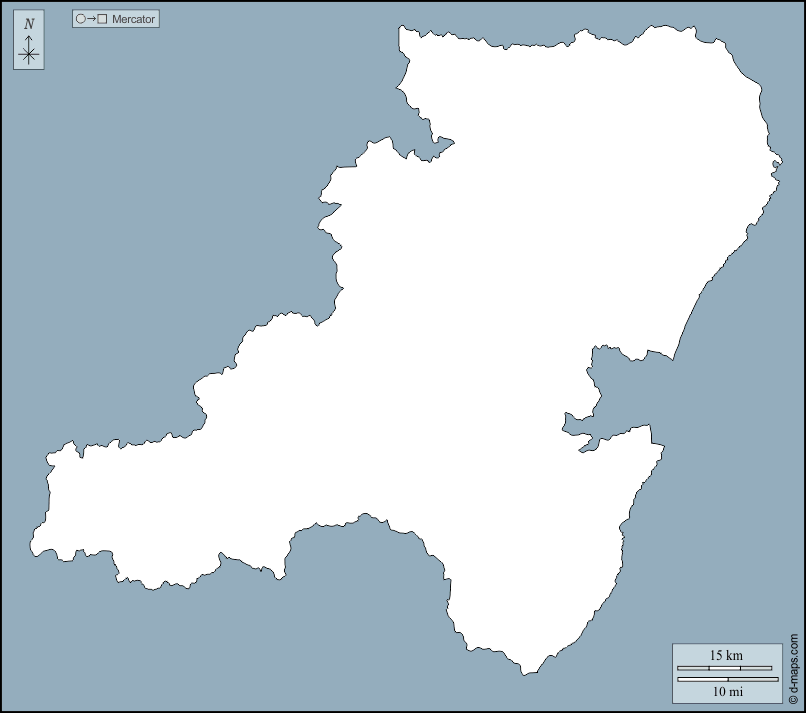Click the arrow between circle and square
The height and width of the screenshot is (713, 806).
[x=91, y=19]
